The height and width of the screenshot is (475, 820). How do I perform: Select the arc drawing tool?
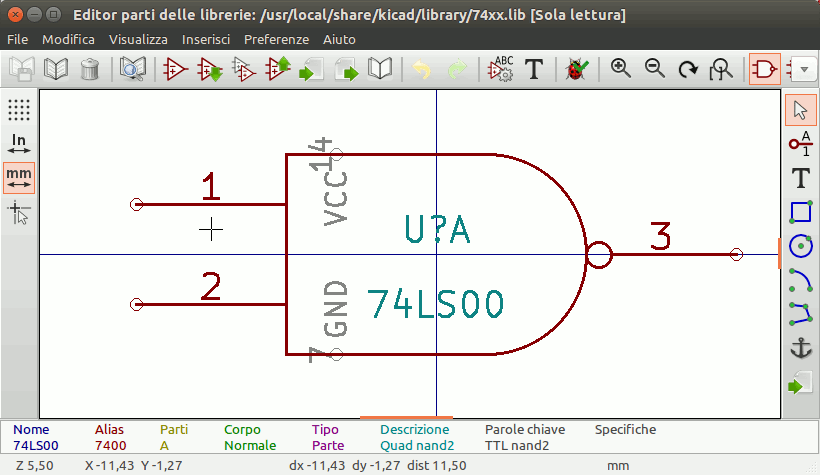tap(800, 279)
